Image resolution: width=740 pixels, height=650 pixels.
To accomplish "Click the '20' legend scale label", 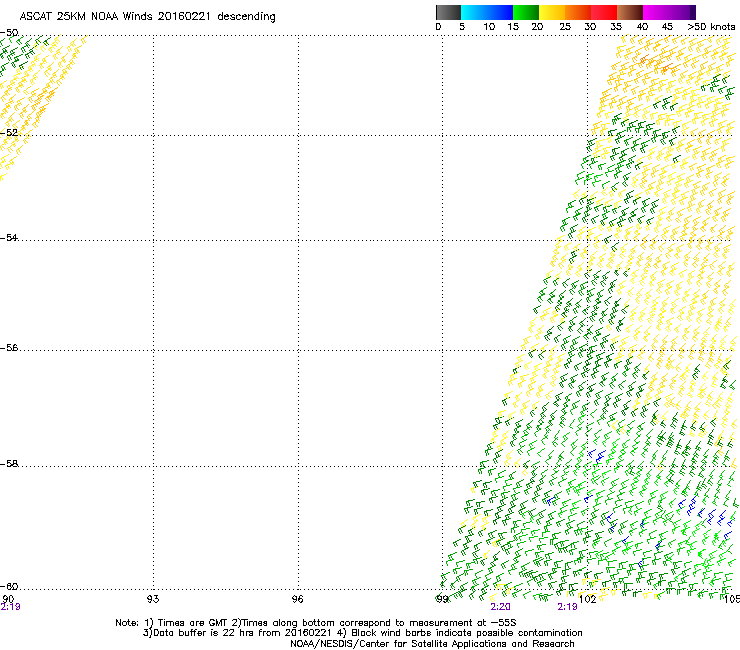I will point(537,27).
